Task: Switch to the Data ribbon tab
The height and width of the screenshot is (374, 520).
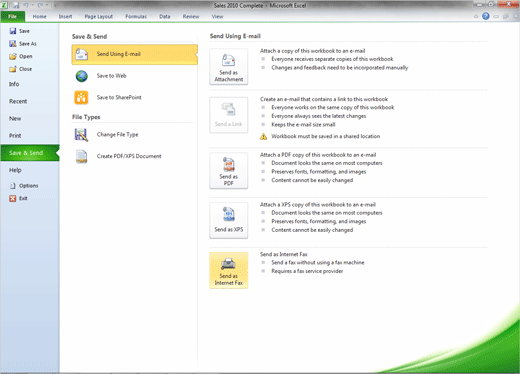Action: (x=165, y=16)
